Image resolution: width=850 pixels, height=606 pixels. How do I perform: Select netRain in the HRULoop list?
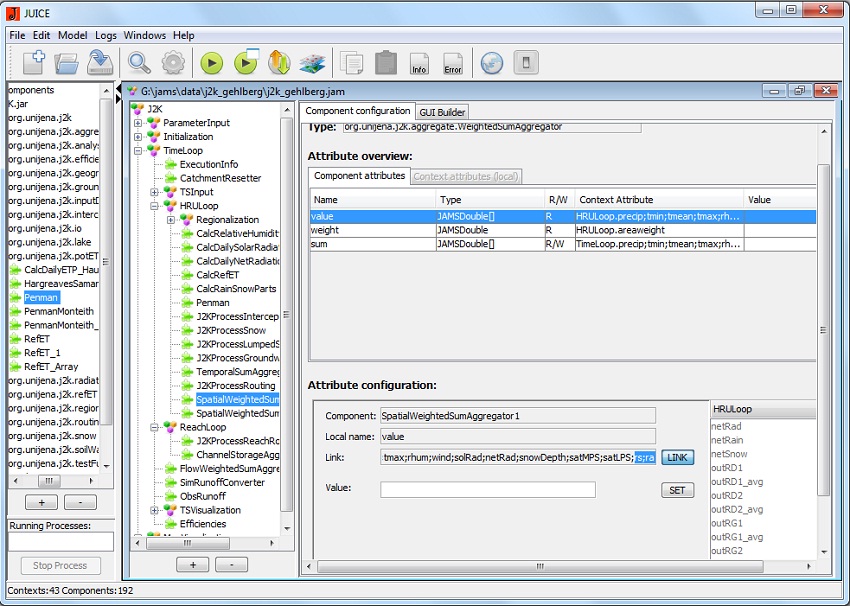[x=727, y=440]
